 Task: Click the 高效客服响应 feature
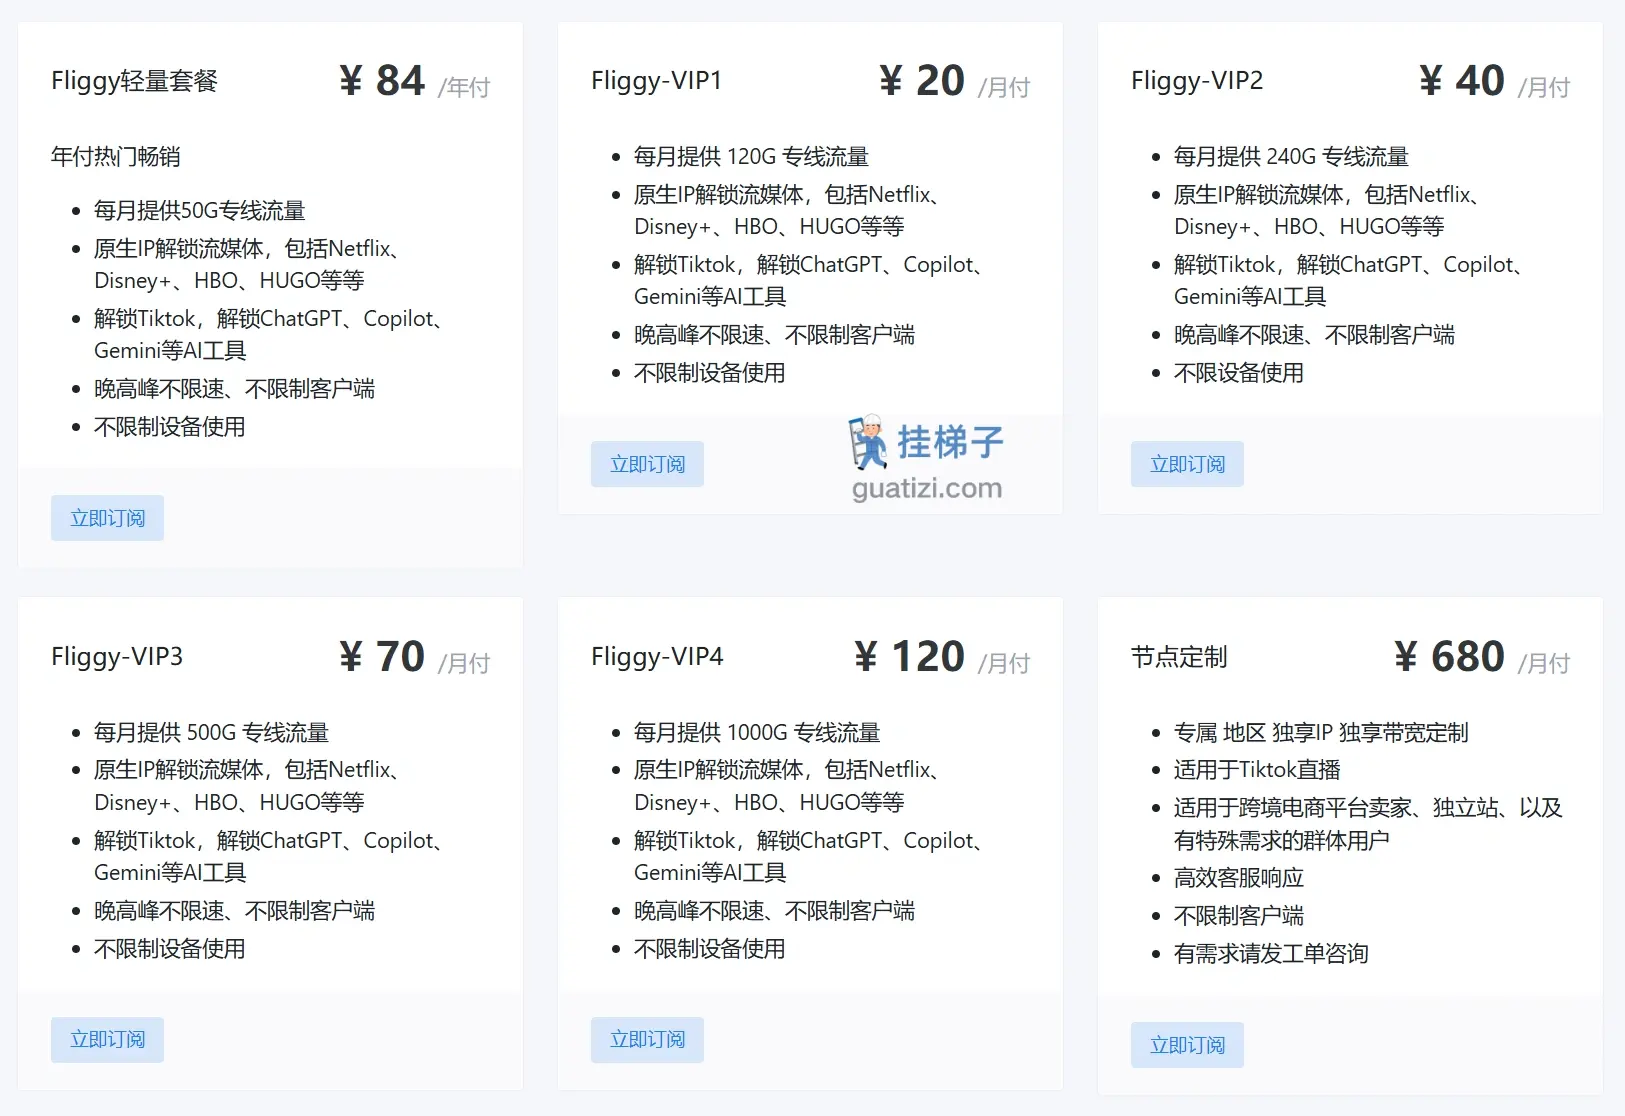tap(1239, 878)
